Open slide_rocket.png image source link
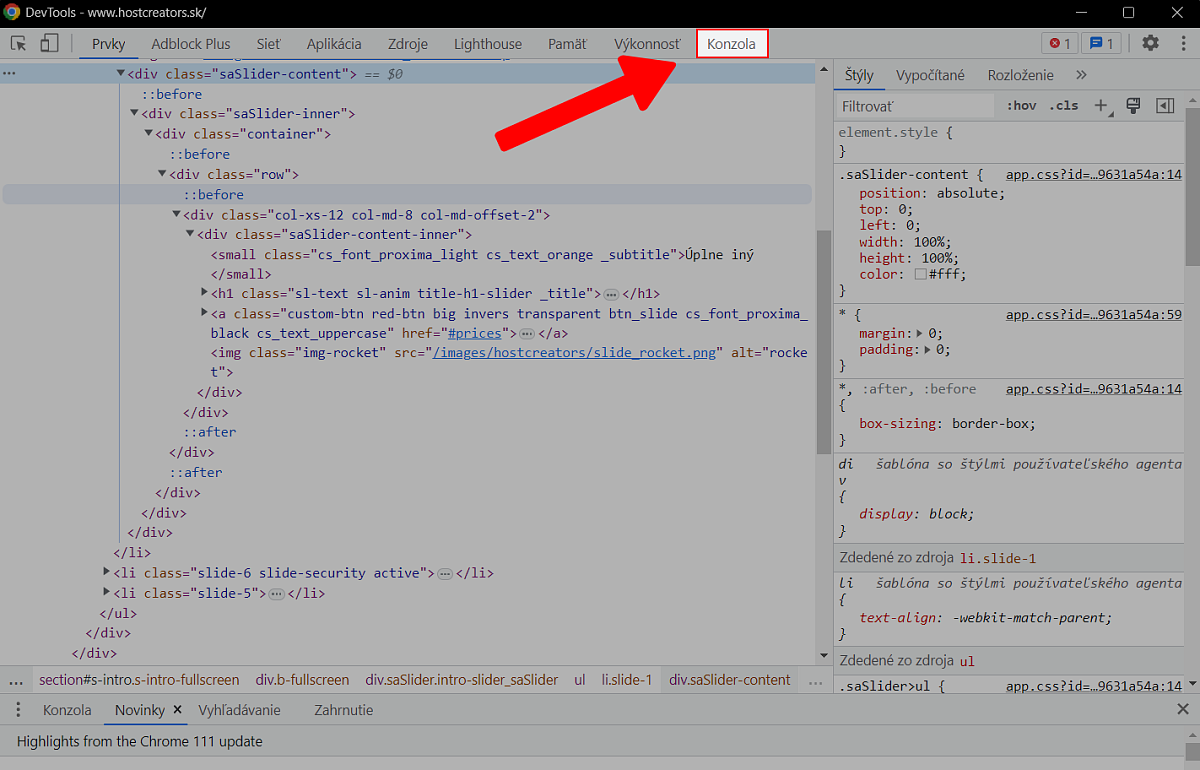Image resolution: width=1200 pixels, height=770 pixels. [576, 353]
